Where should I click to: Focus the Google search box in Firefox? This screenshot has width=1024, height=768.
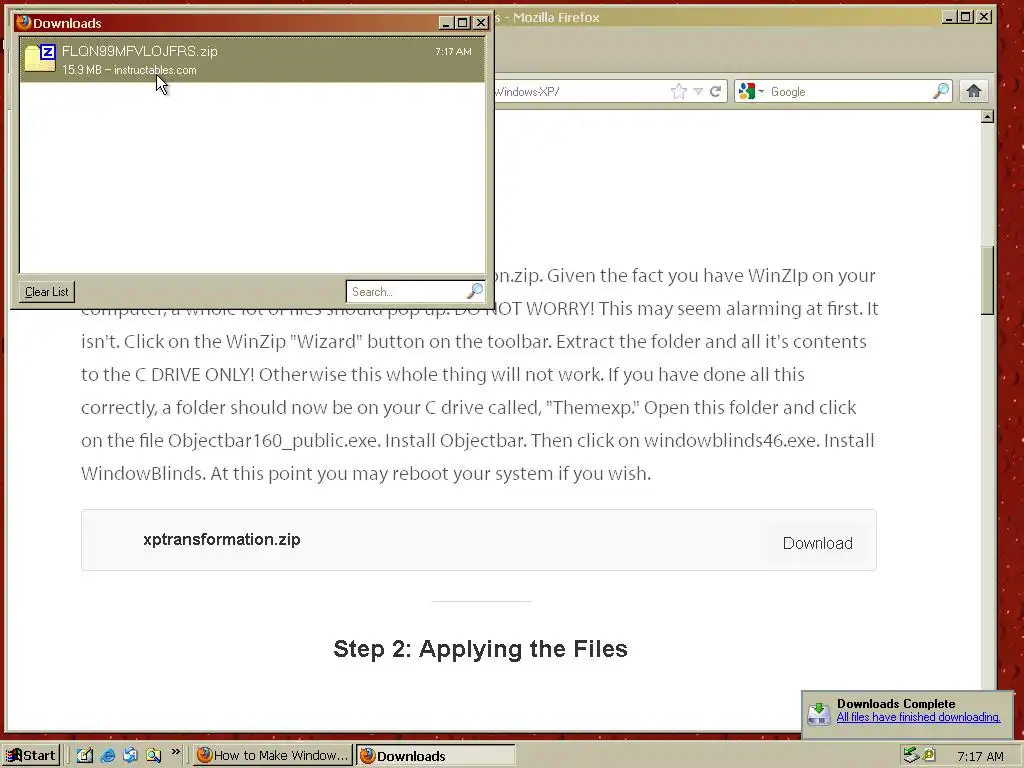pyautogui.click(x=849, y=91)
